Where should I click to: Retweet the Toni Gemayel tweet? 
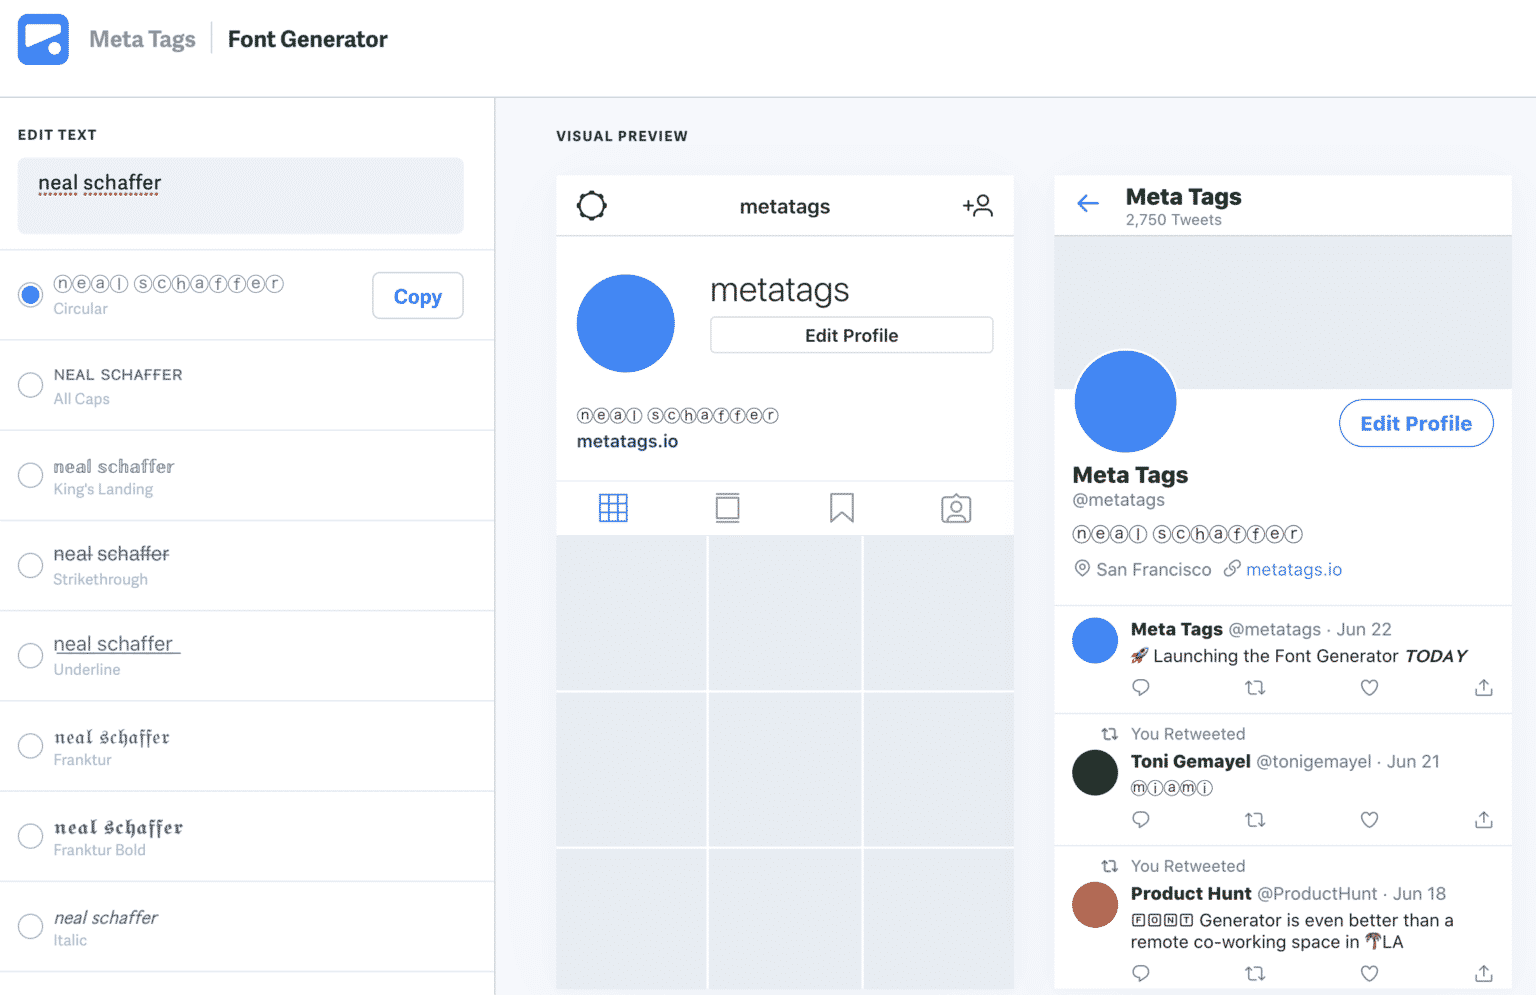click(x=1255, y=820)
